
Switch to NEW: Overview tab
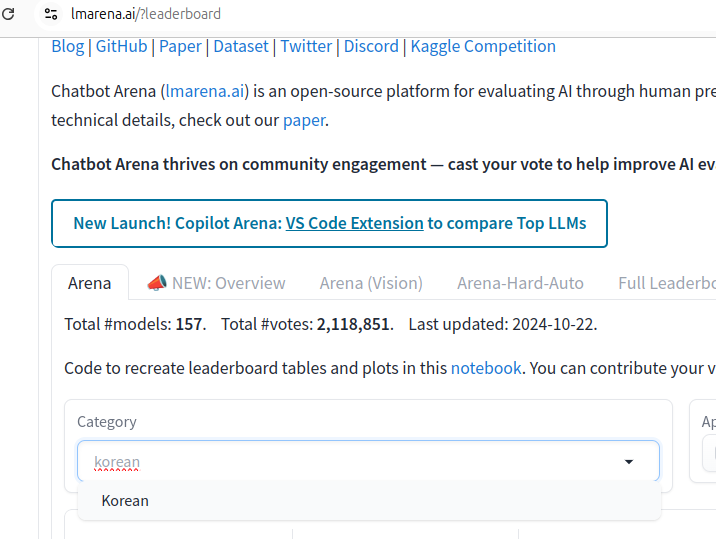click(216, 283)
